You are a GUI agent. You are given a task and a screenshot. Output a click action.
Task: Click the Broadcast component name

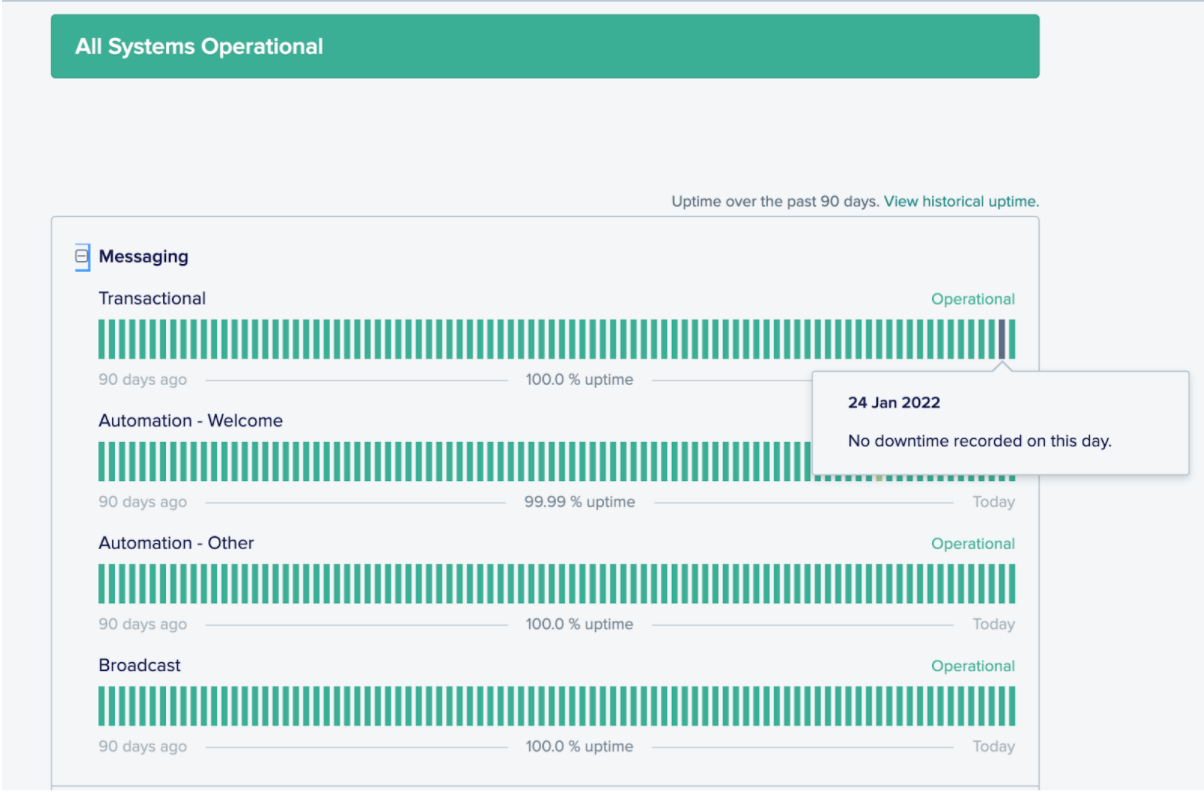(x=139, y=665)
